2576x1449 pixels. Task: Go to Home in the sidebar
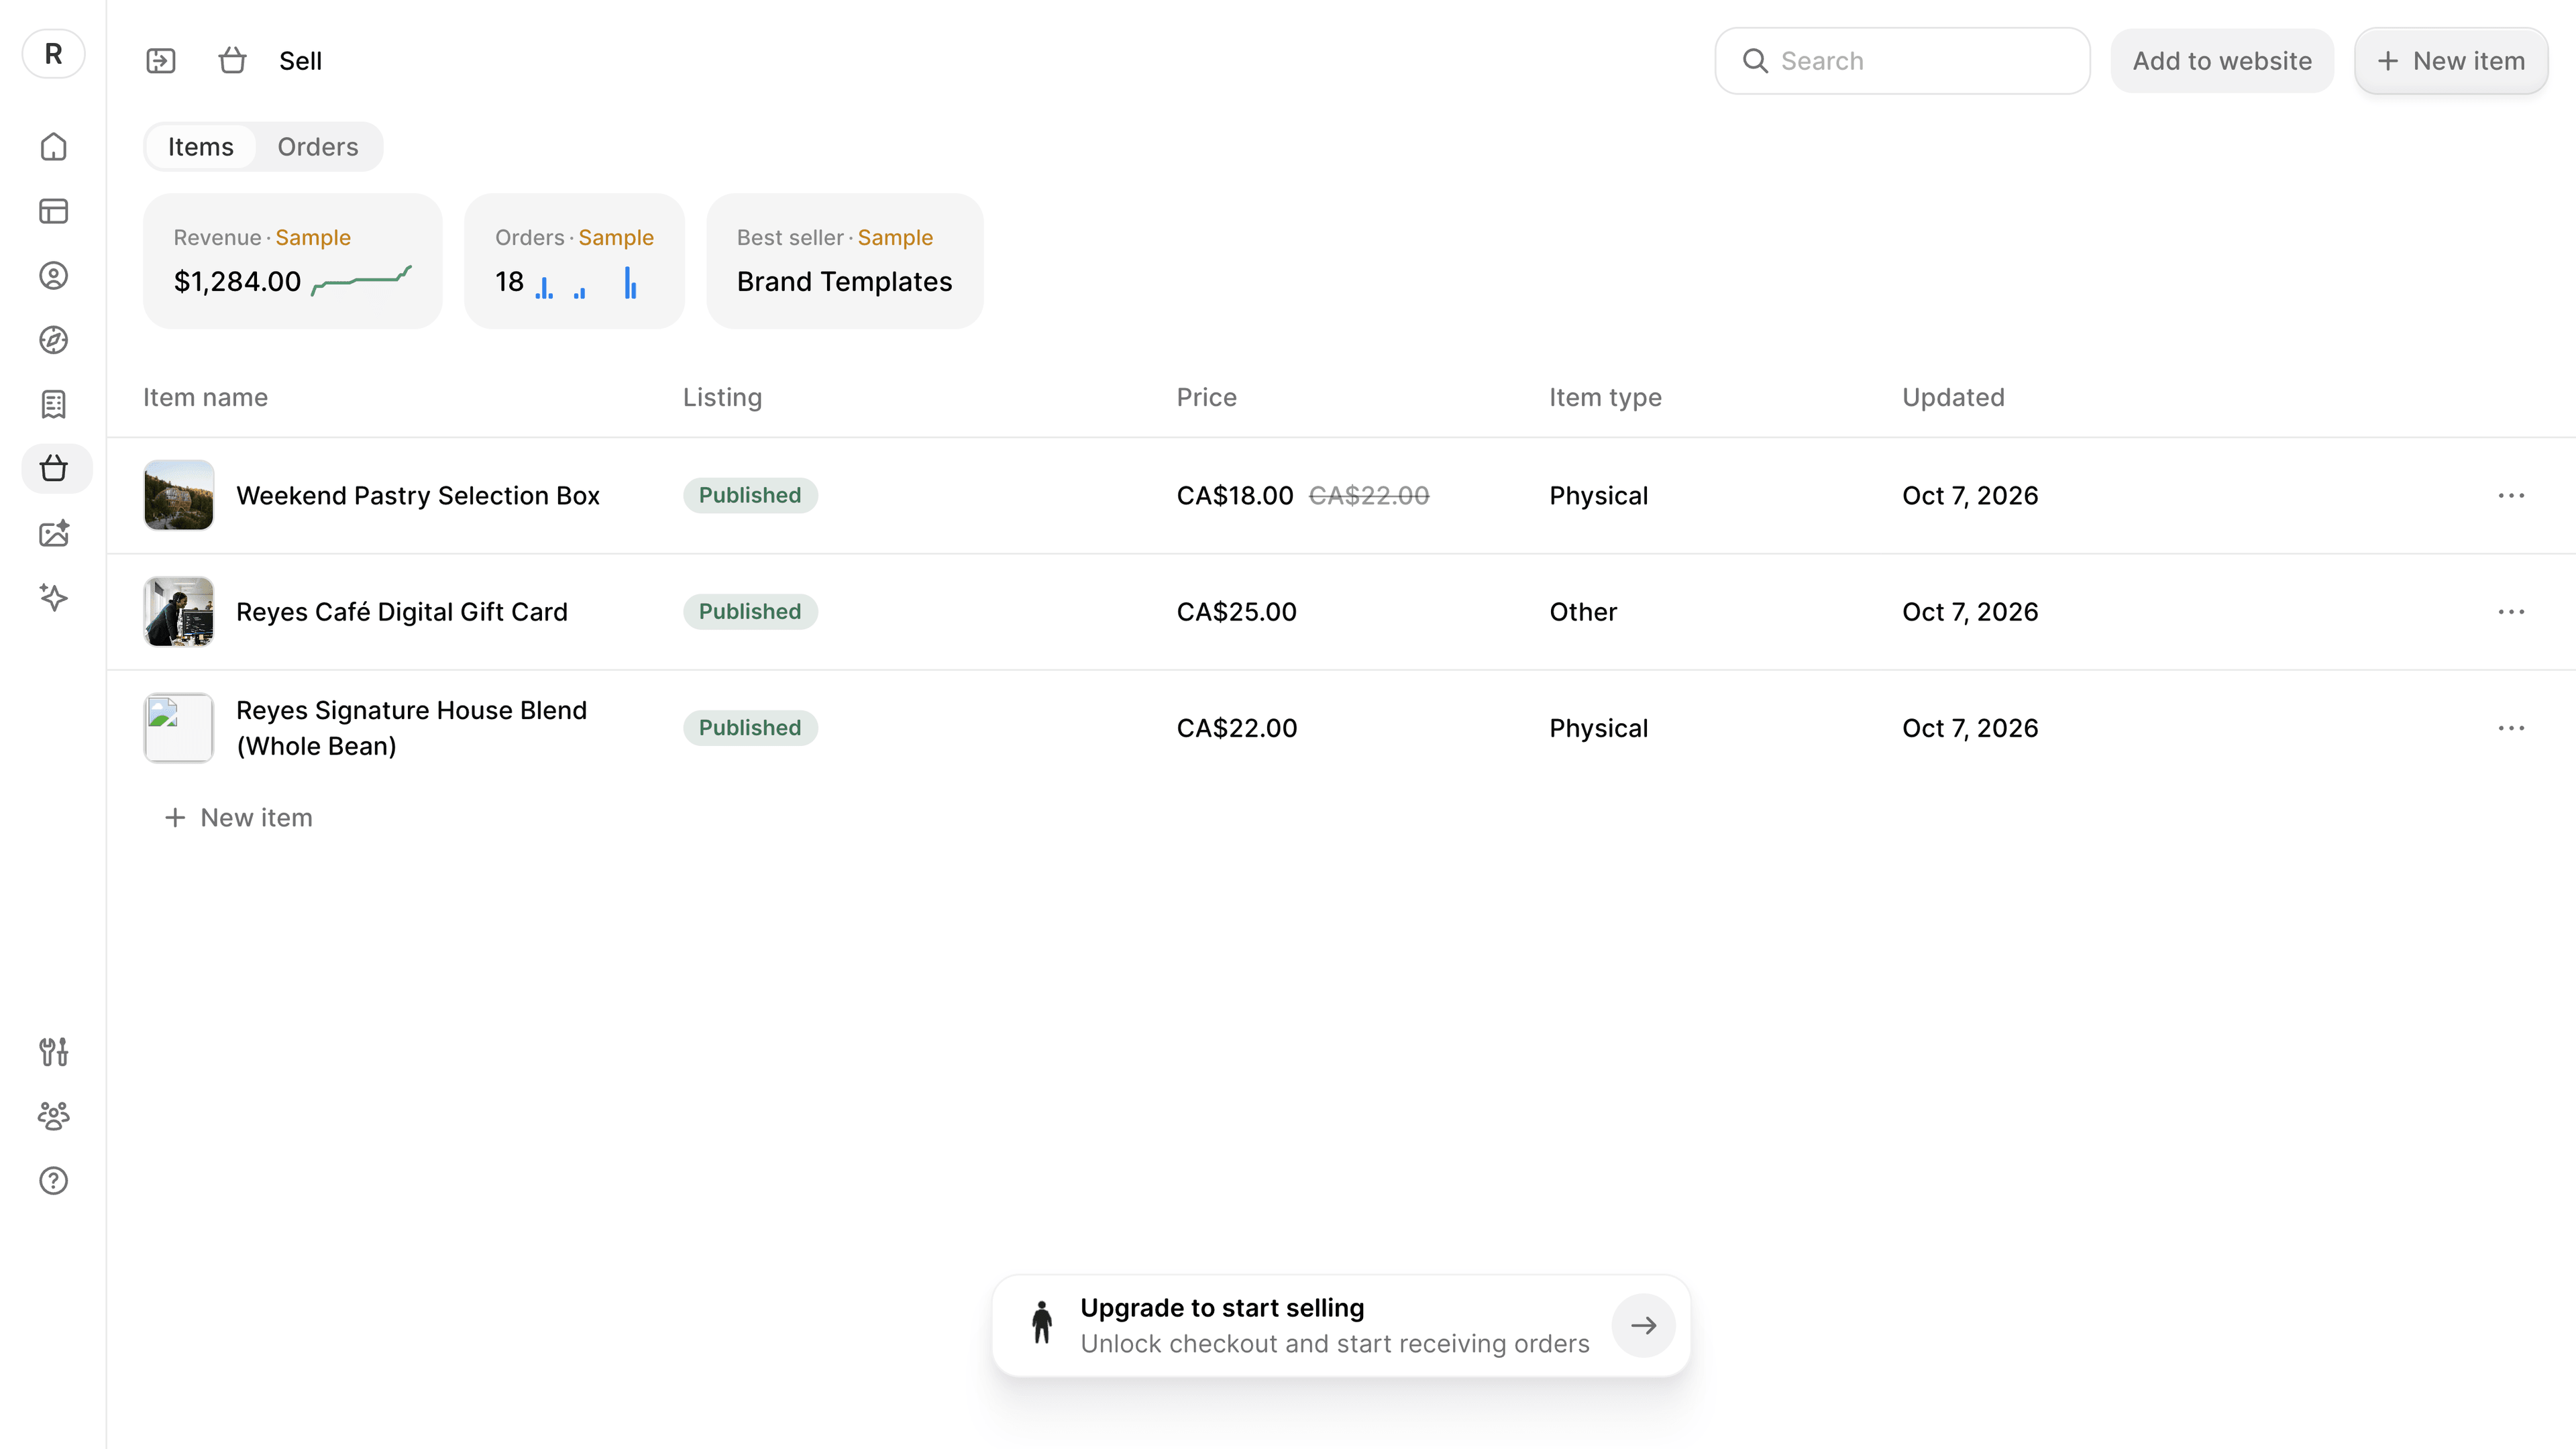pyautogui.click(x=53, y=147)
